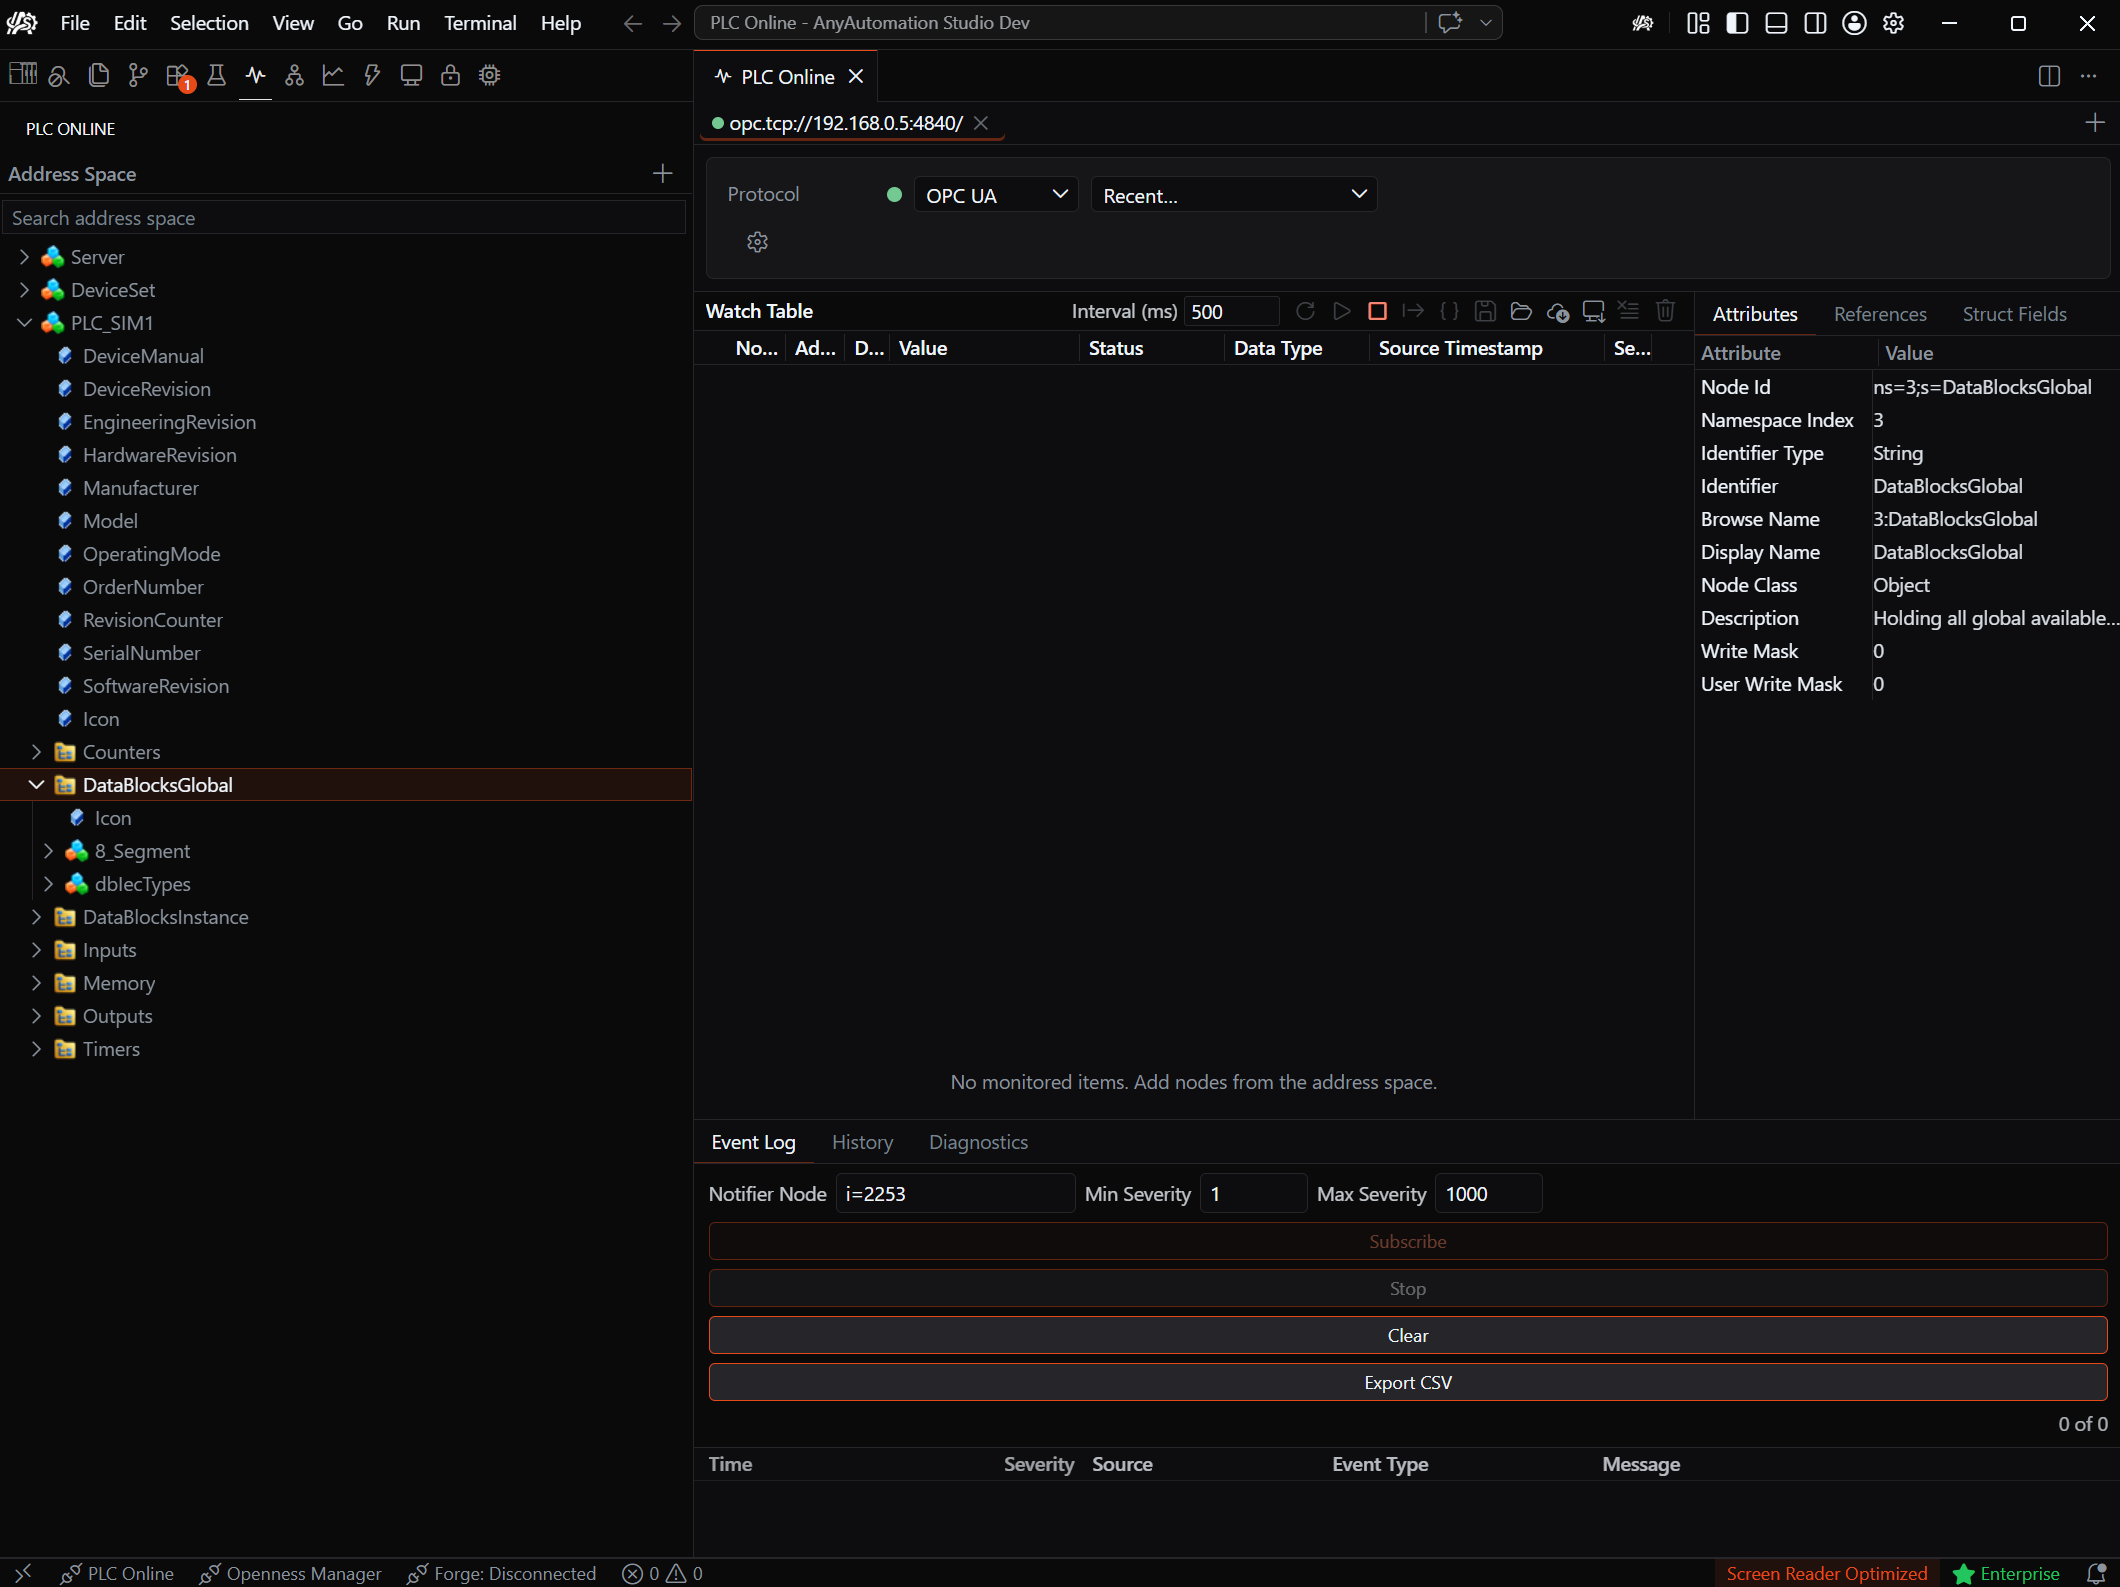Collapse the DataBlocksGlobal folder
This screenshot has width=2120, height=1587.
click(36, 785)
